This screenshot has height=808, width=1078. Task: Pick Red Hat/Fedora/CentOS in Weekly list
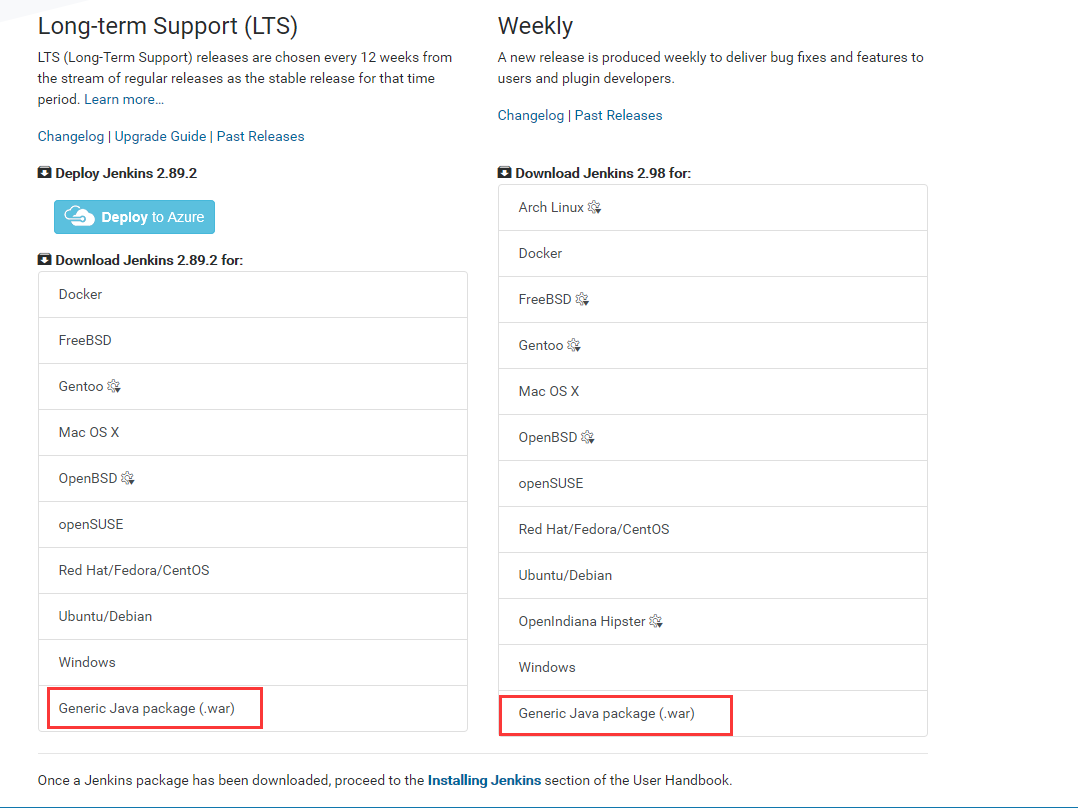(x=594, y=530)
